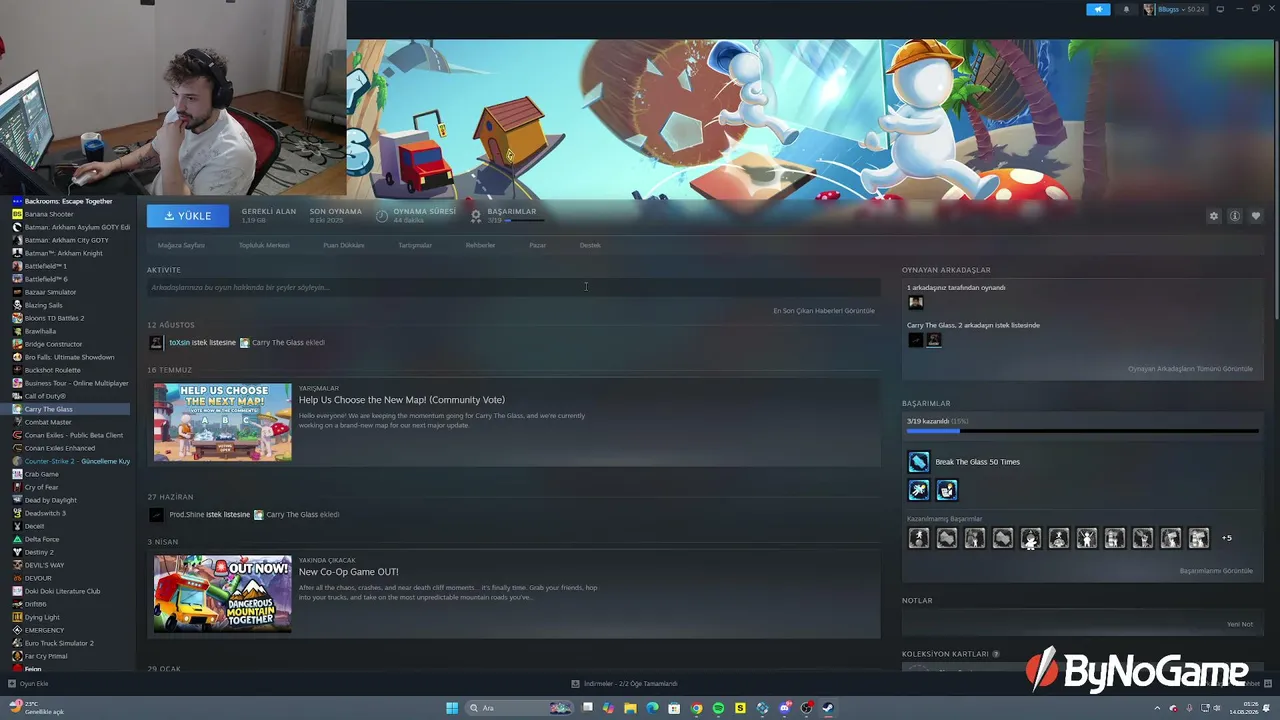Open the Steam notifications bell
The width and height of the screenshot is (1280, 720).
[x=1126, y=9]
